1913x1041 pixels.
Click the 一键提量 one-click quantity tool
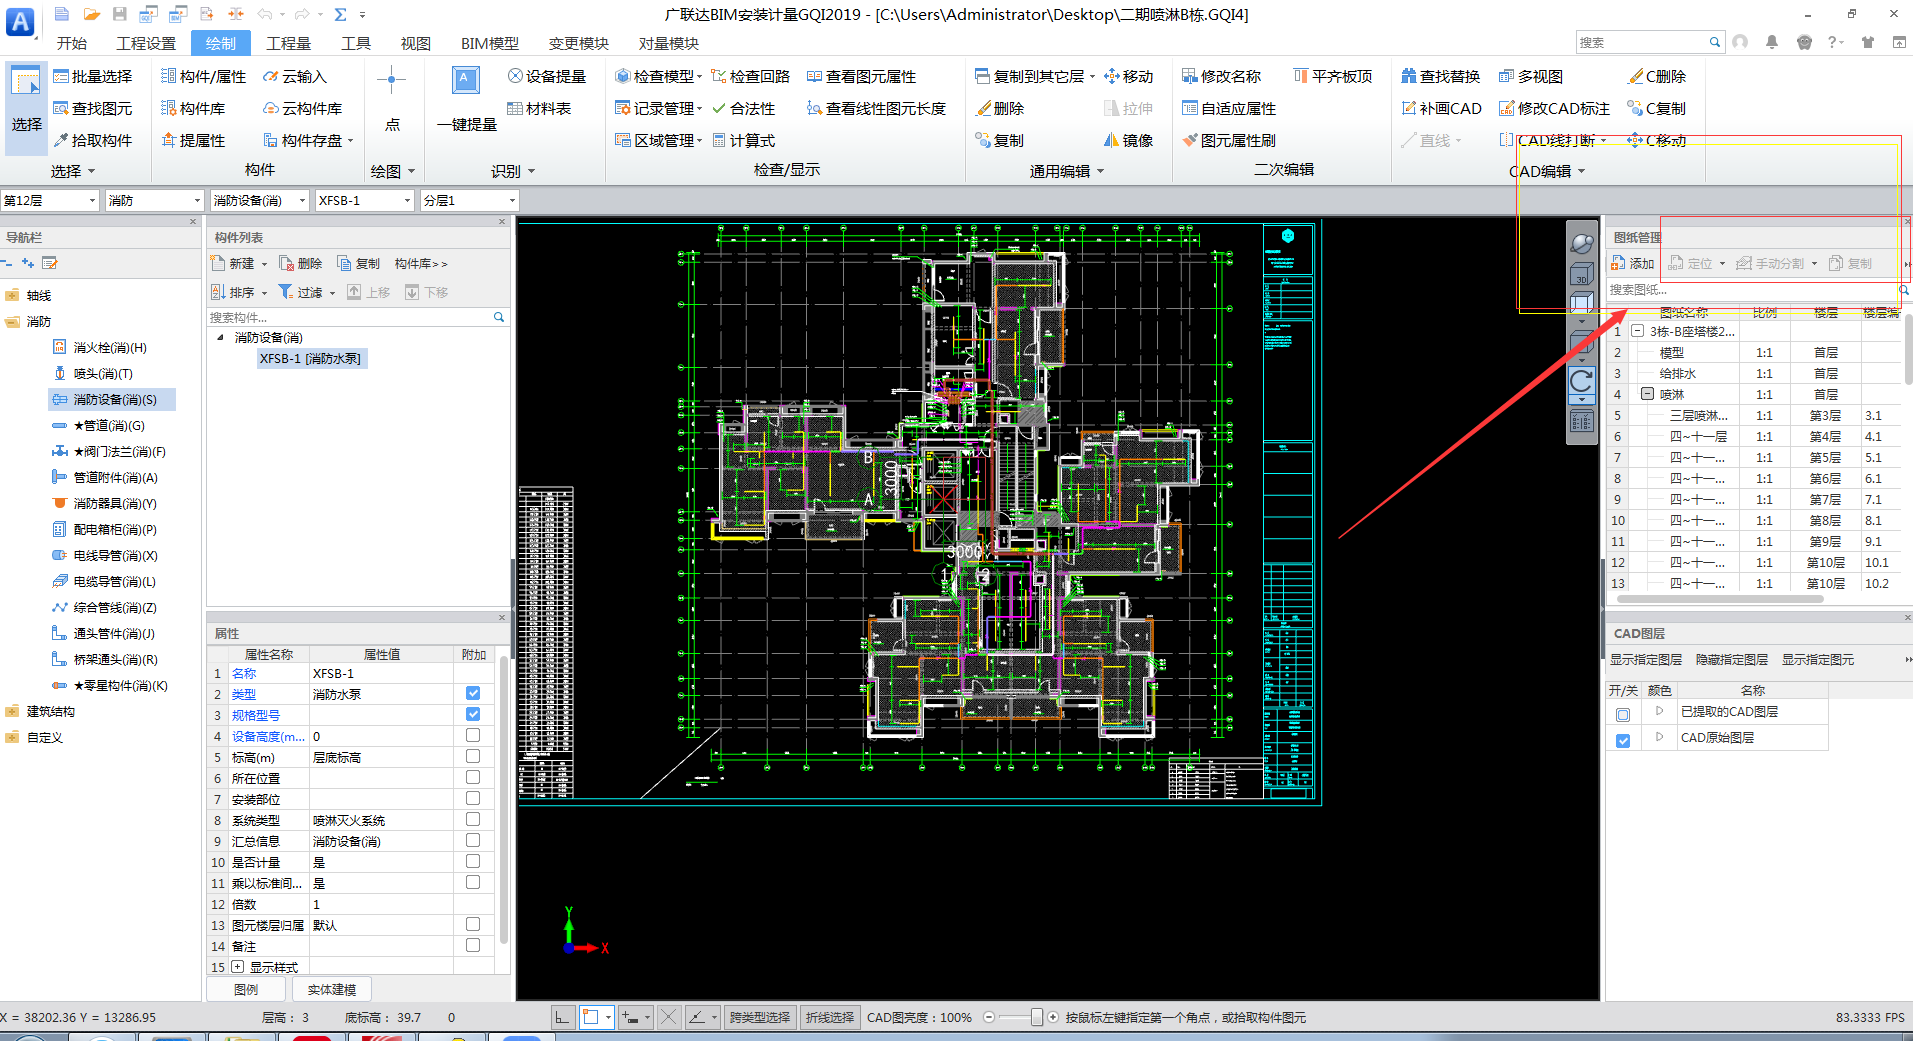pyautogui.click(x=466, y=100)
